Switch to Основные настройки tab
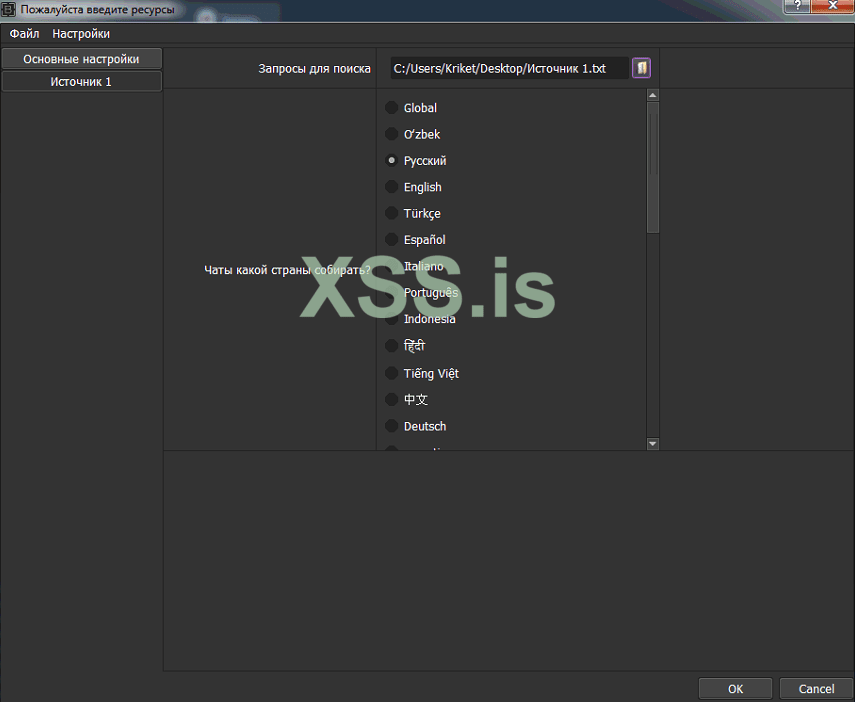 click(82, 59)
